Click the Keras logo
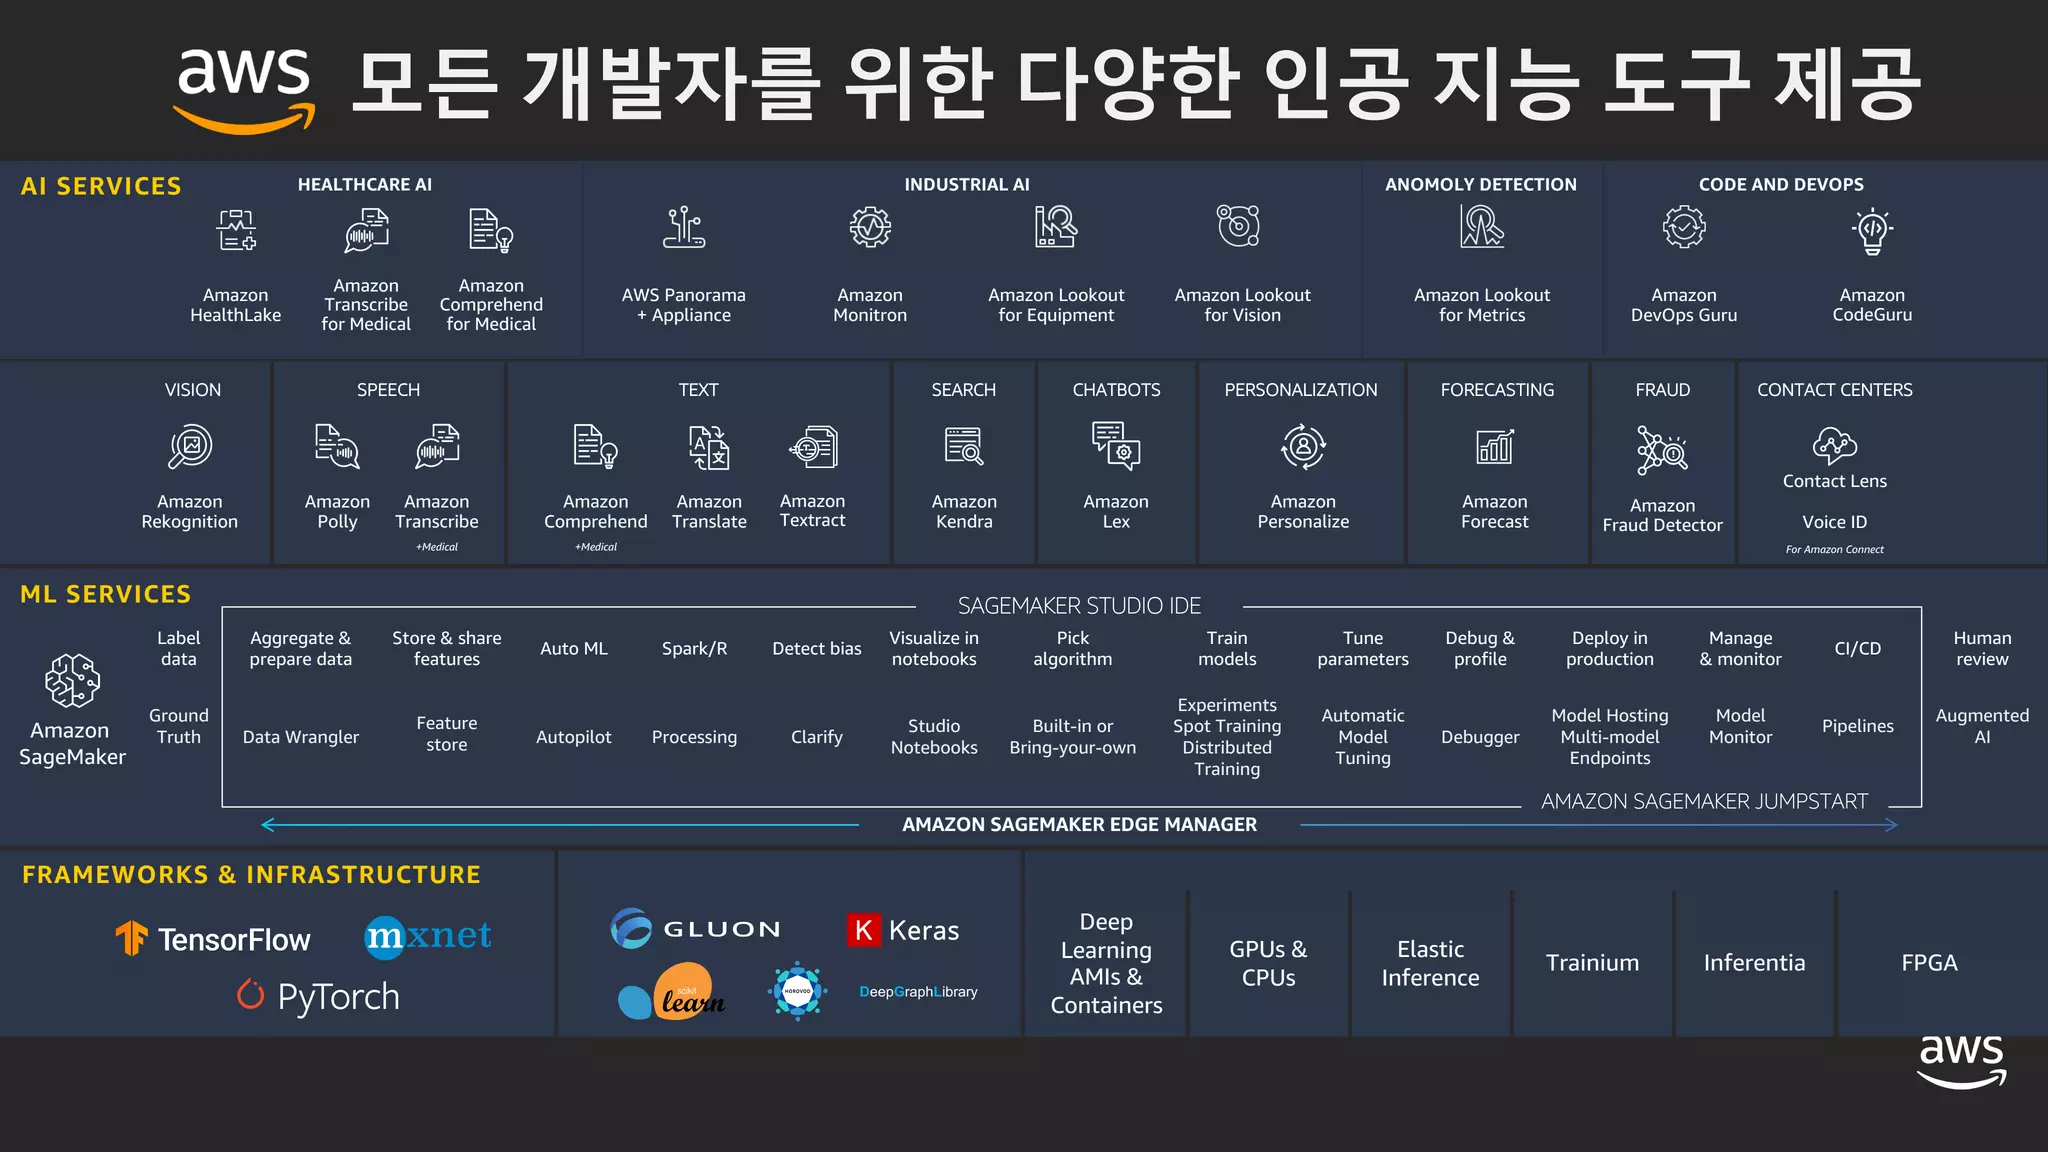This screenshot has width=2048, height=1152. coord(903,930)
